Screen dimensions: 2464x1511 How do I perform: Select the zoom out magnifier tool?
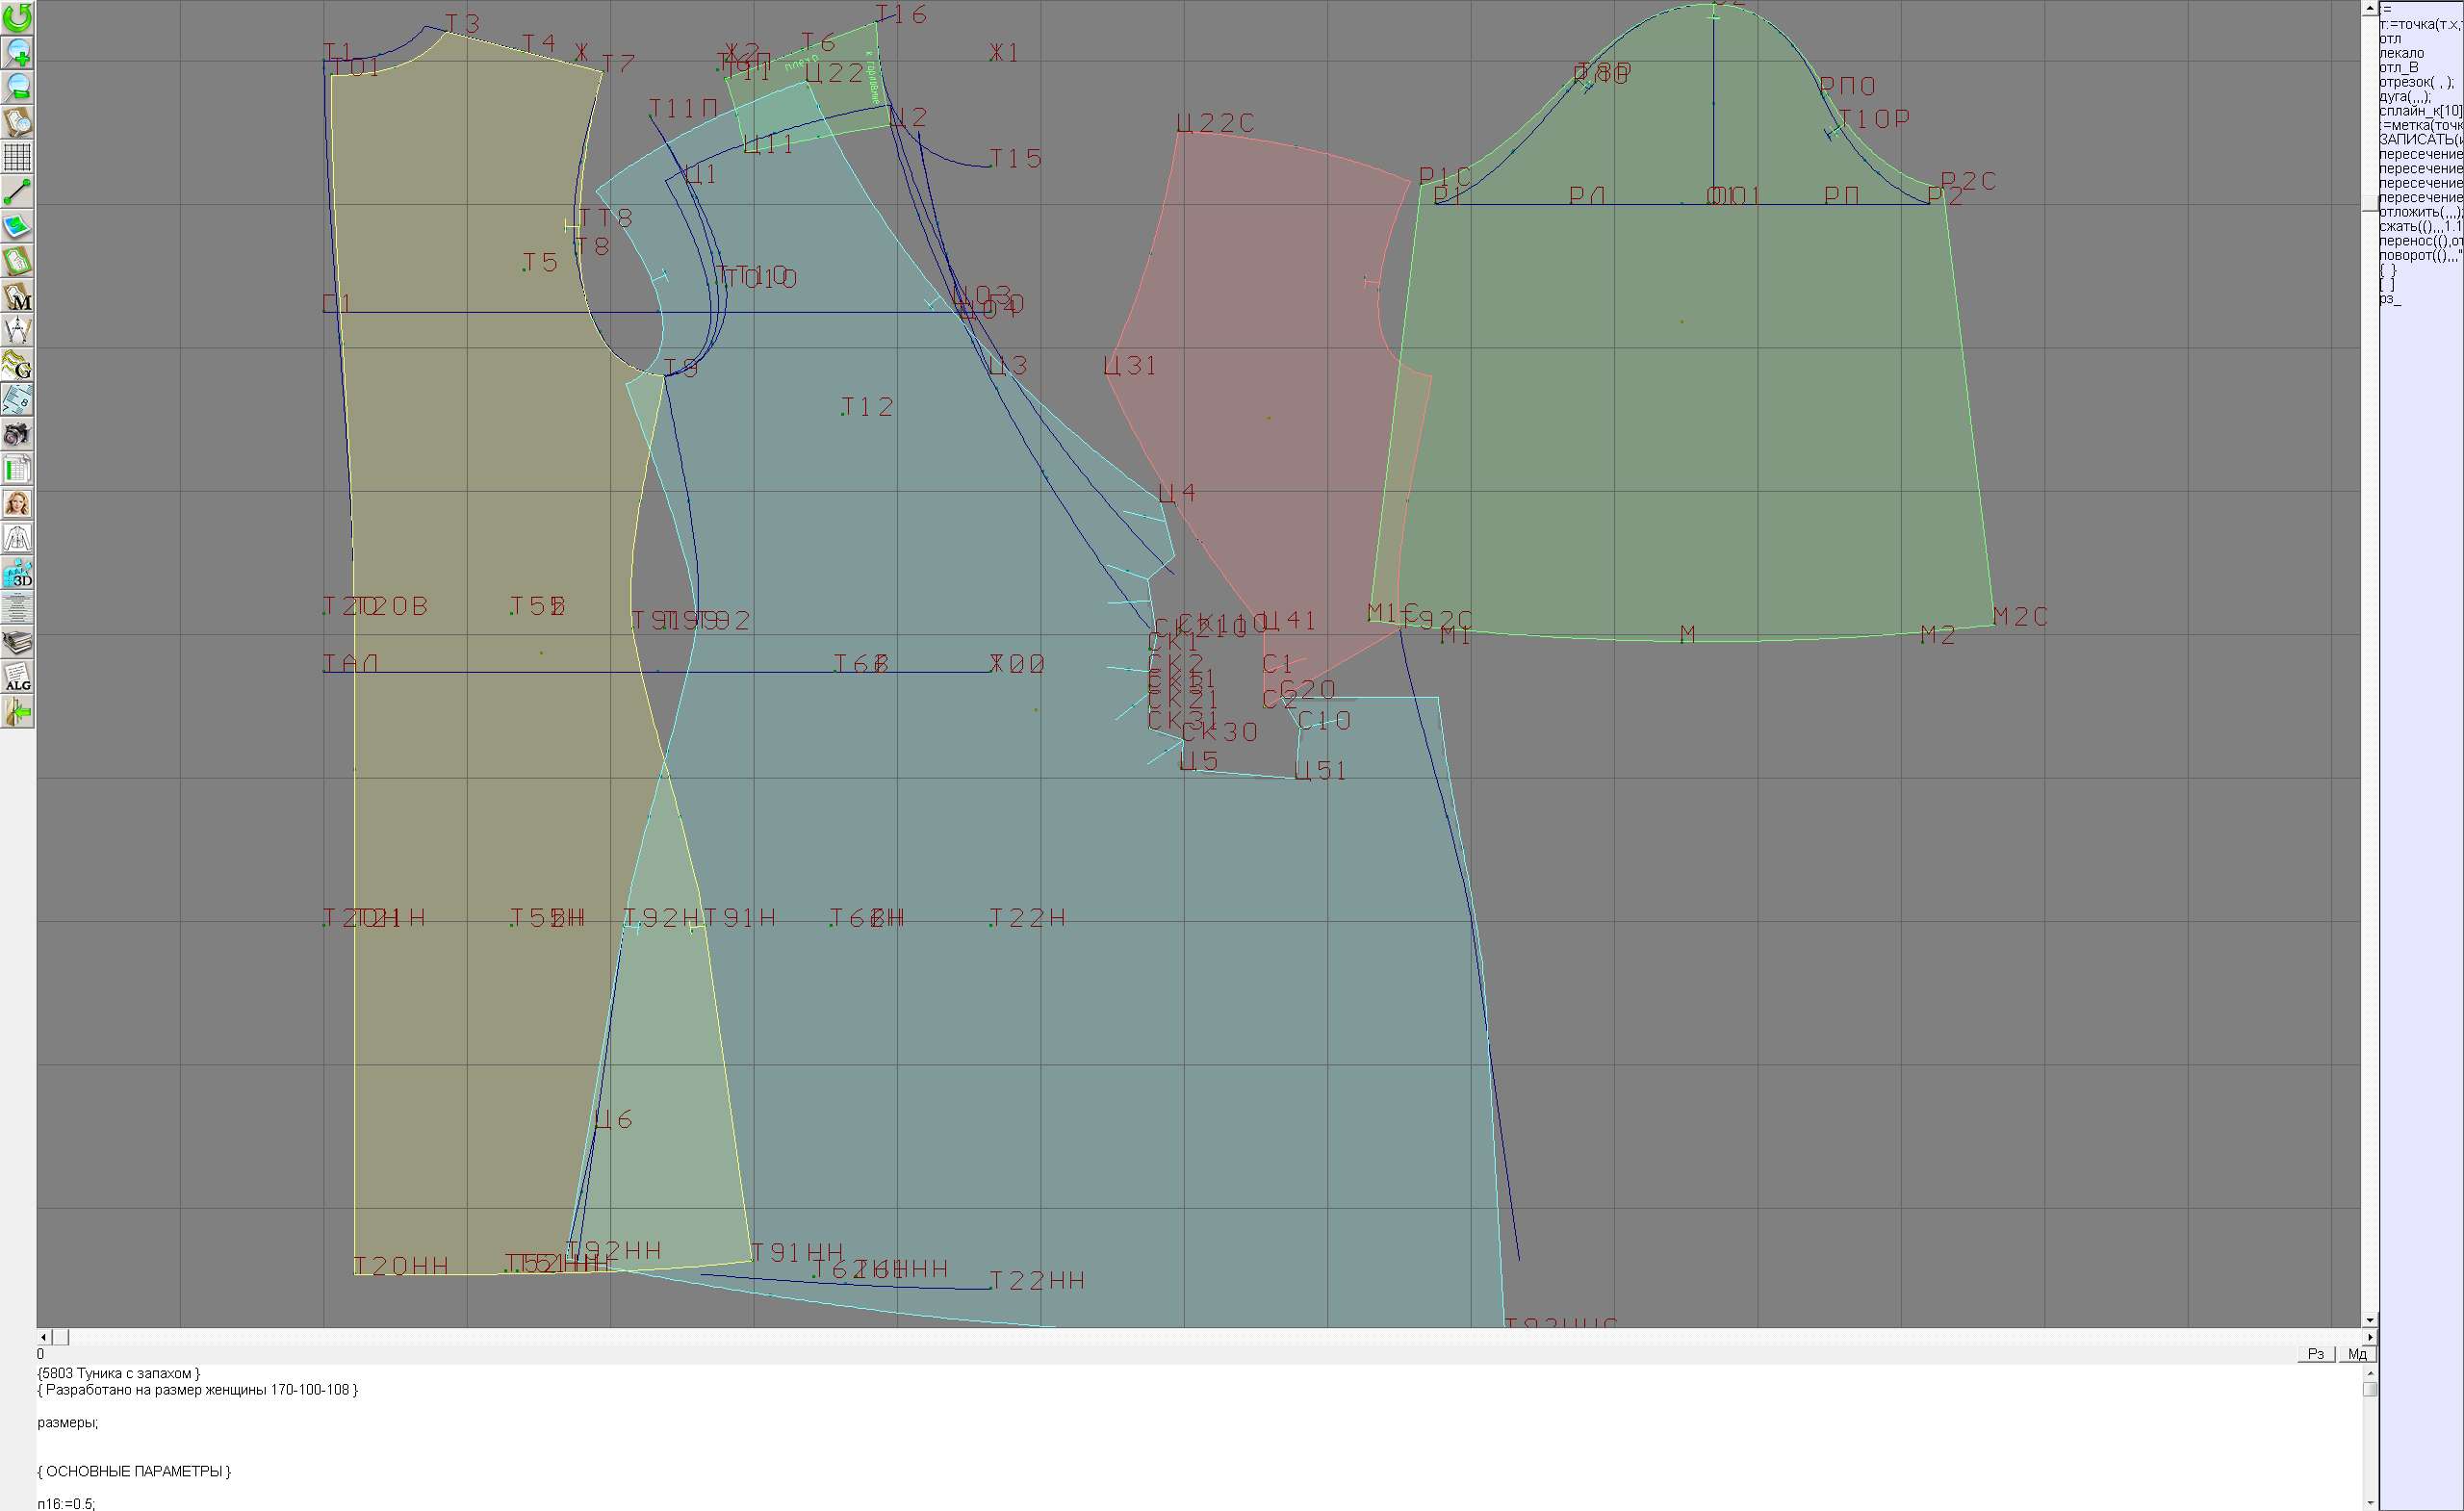coord(17,87)
